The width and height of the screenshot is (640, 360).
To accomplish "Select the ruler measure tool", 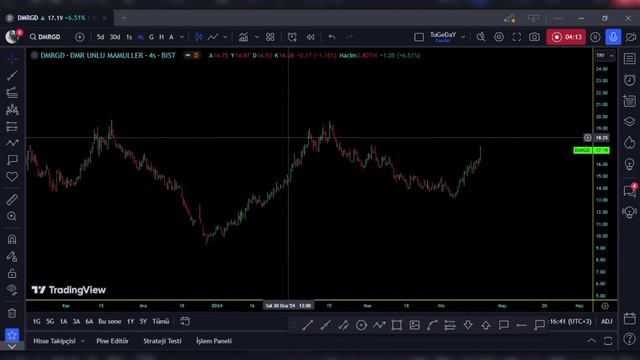I will tap(12, 200).
